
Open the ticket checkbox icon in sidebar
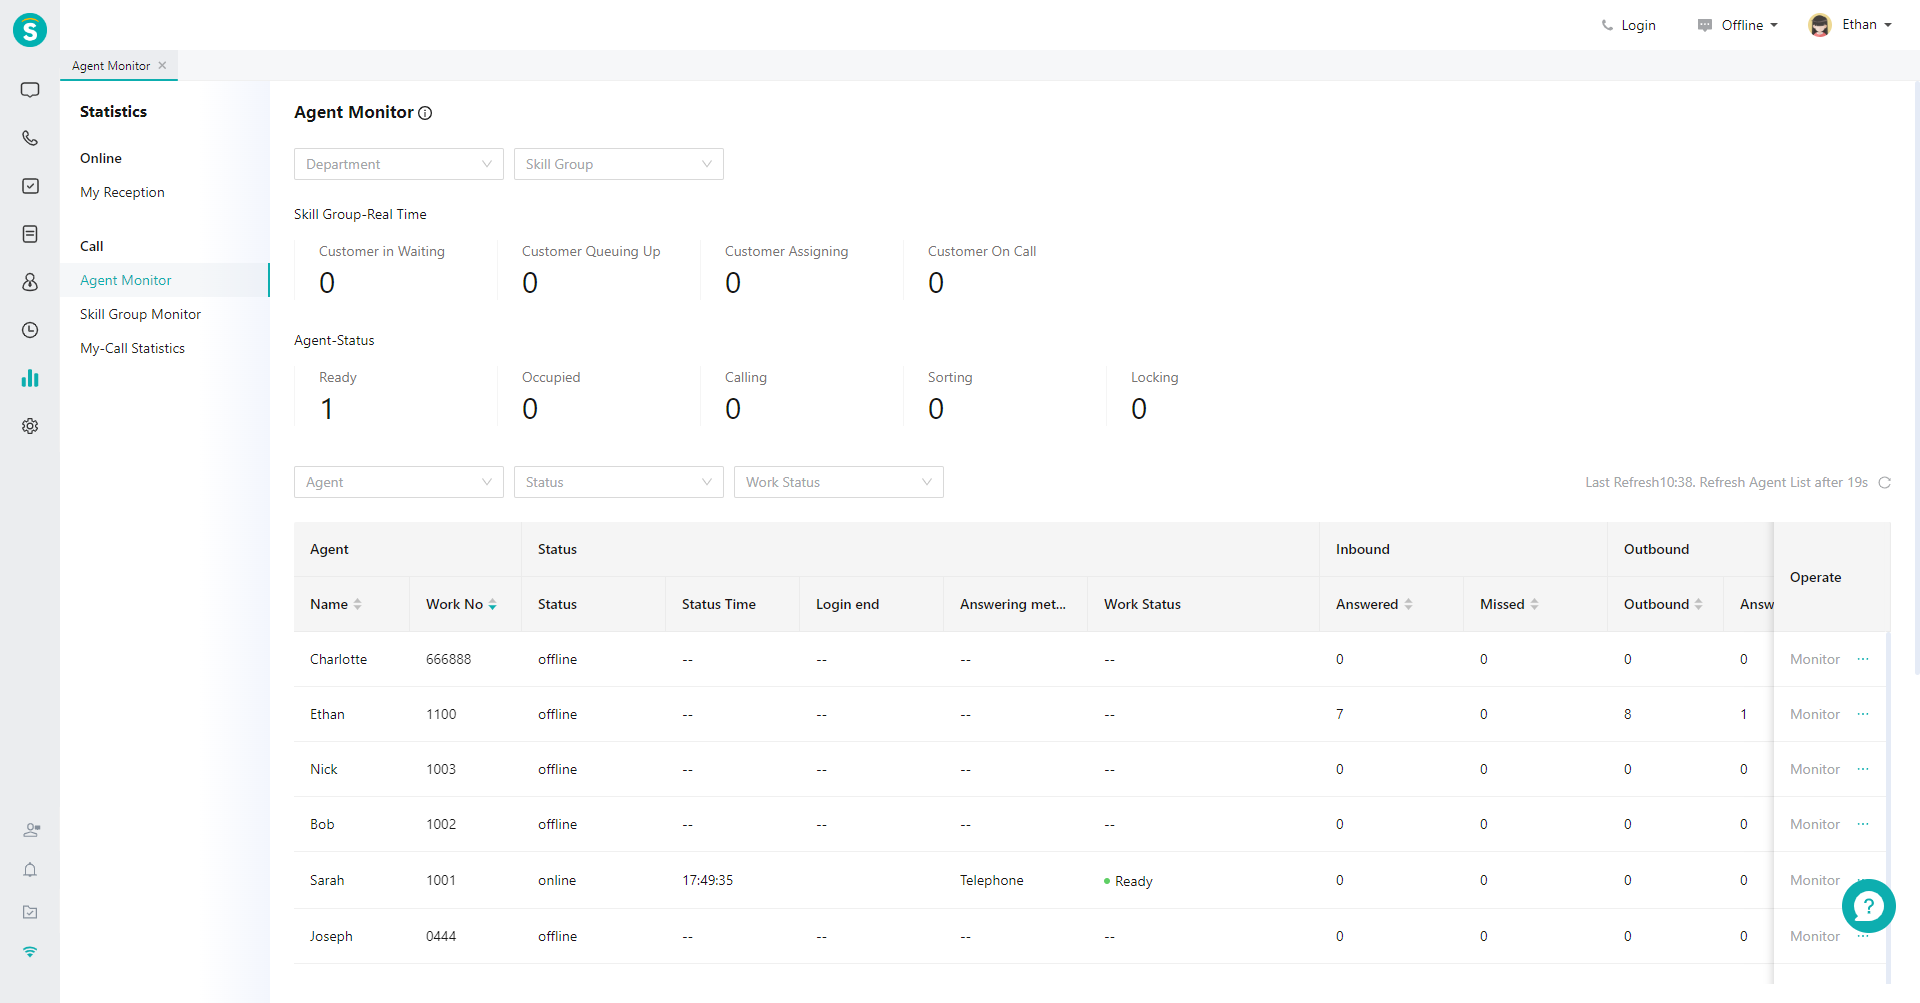coord(30,186)
